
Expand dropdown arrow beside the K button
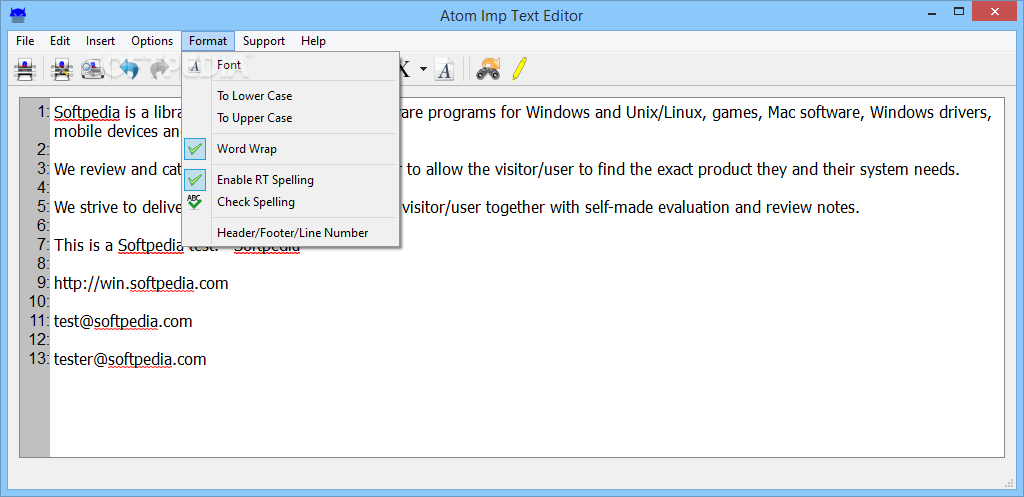(423, 69)
